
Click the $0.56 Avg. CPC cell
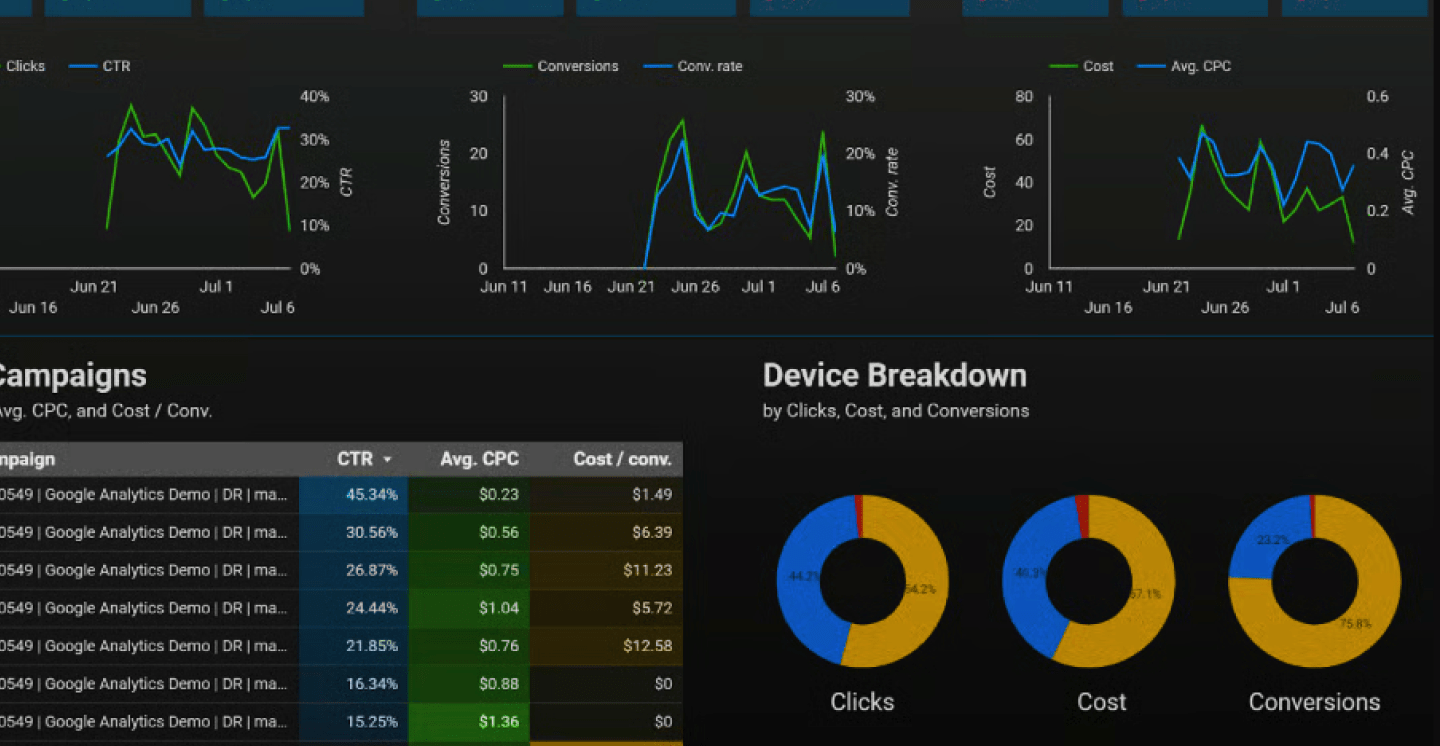click(469, 532)
